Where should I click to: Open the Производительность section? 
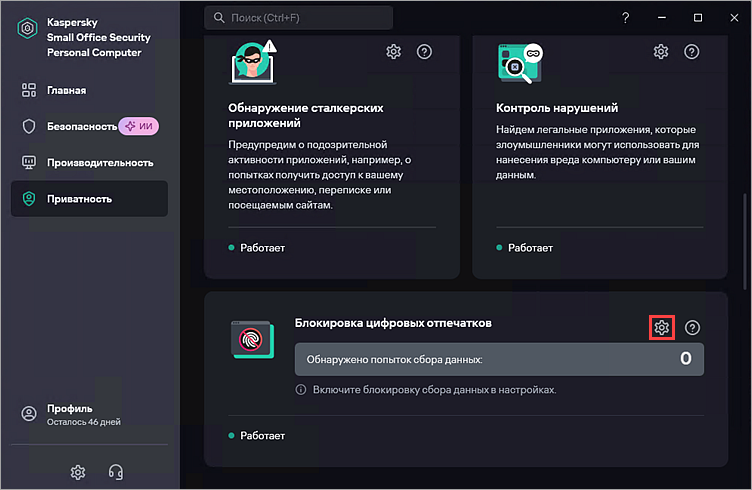point(89,163)
